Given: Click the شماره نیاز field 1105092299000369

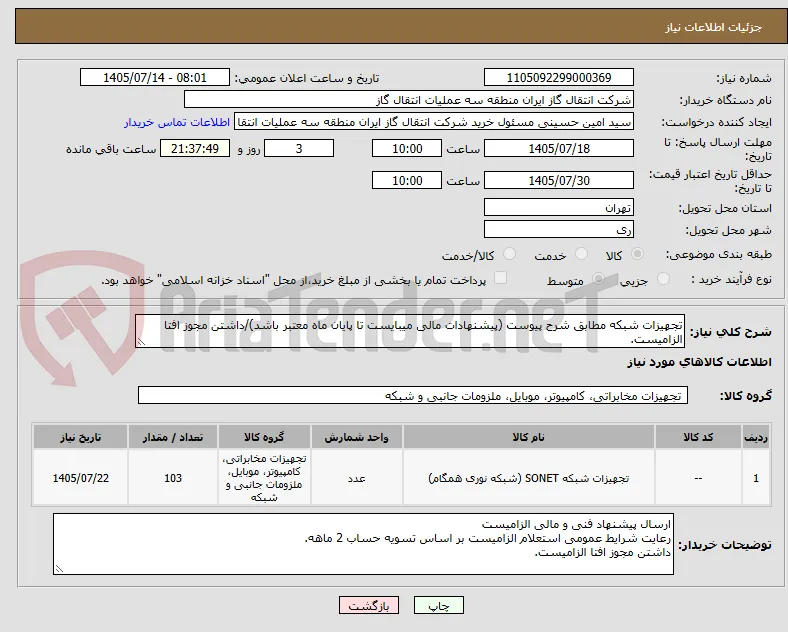Looking at the screenshot, I should pyautogui.click(x=559, y=77).
